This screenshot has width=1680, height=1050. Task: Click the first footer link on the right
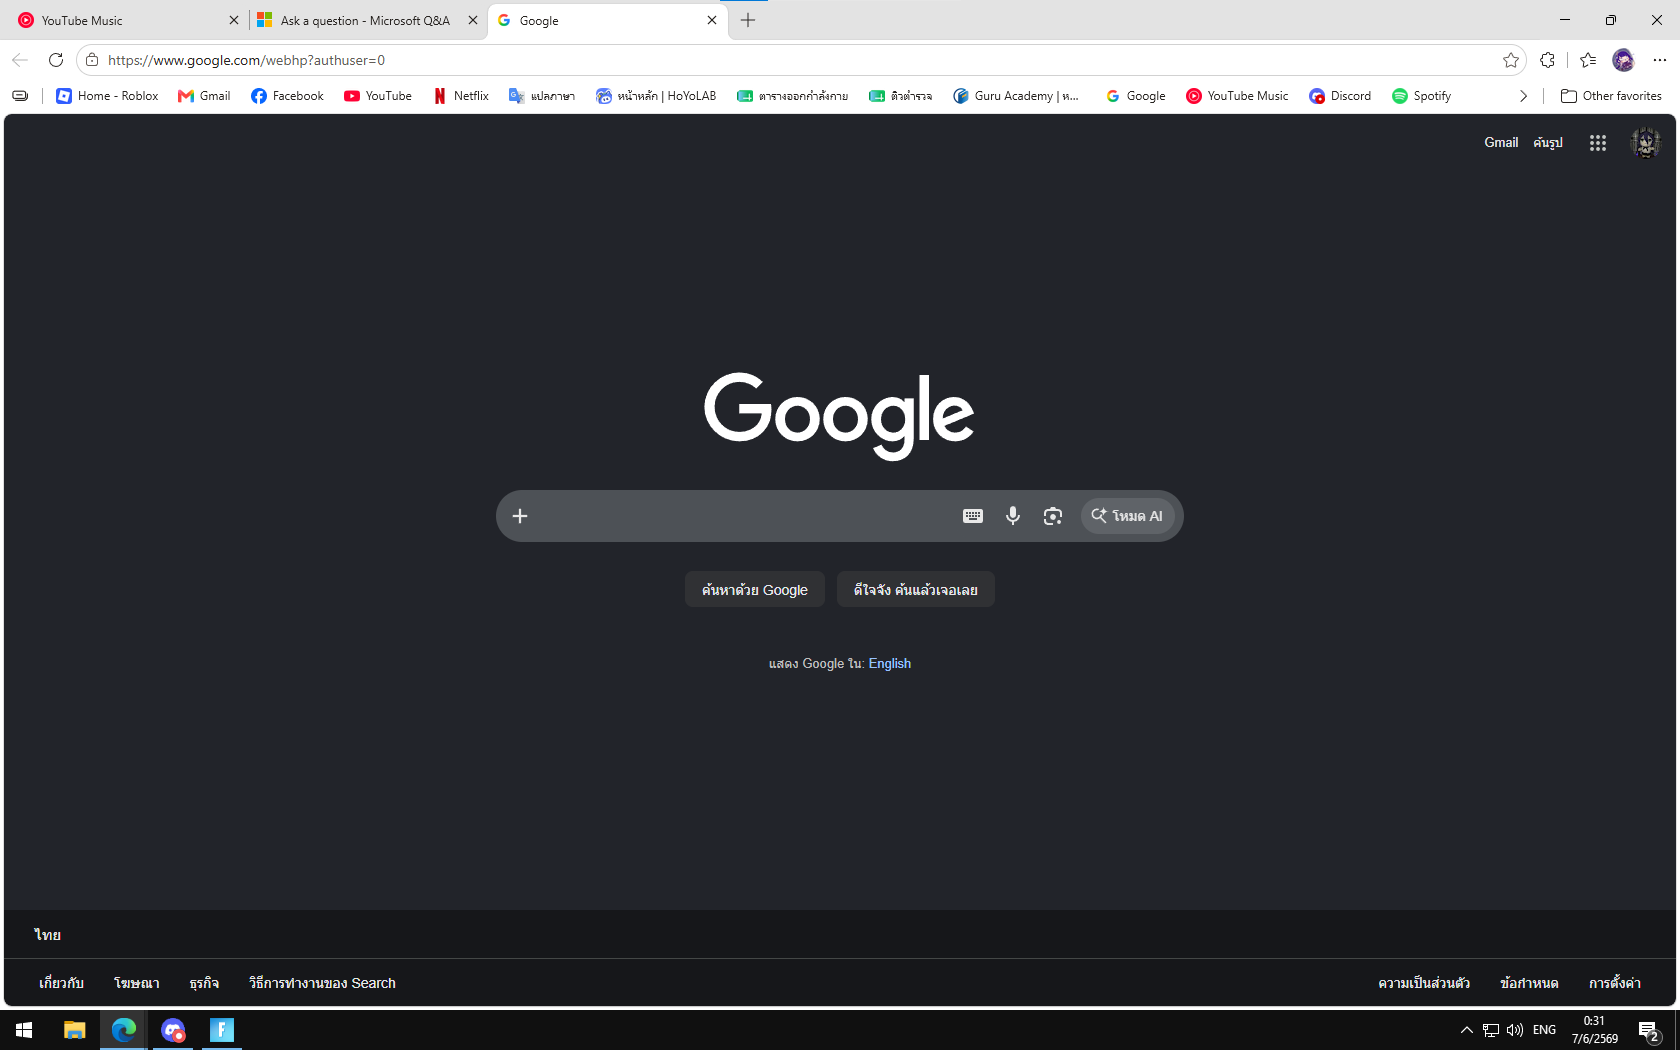[1424, 983]
